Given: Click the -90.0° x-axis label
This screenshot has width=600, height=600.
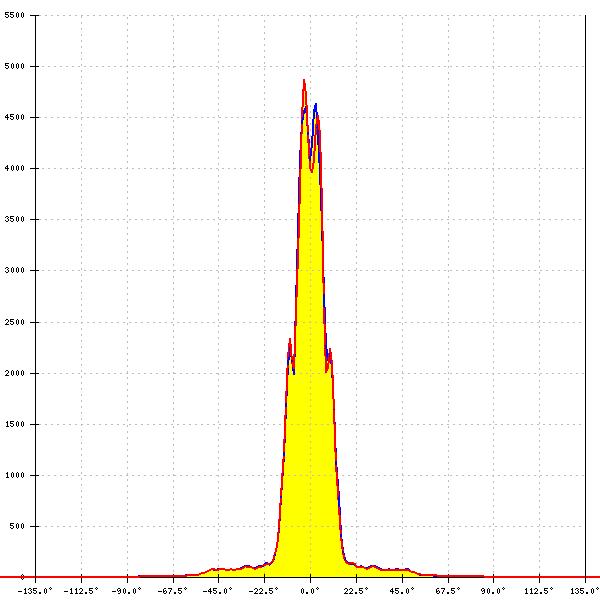Looking at the screenshot, I should coord(127,591).
